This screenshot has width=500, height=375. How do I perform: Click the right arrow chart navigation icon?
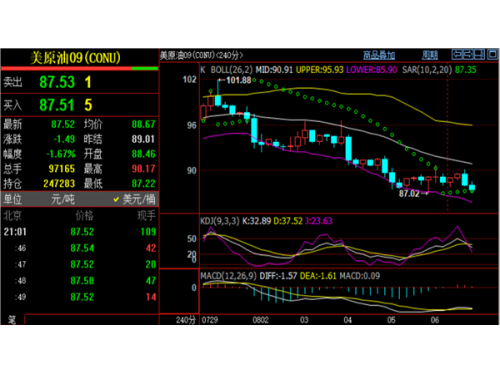click(468, 54)
